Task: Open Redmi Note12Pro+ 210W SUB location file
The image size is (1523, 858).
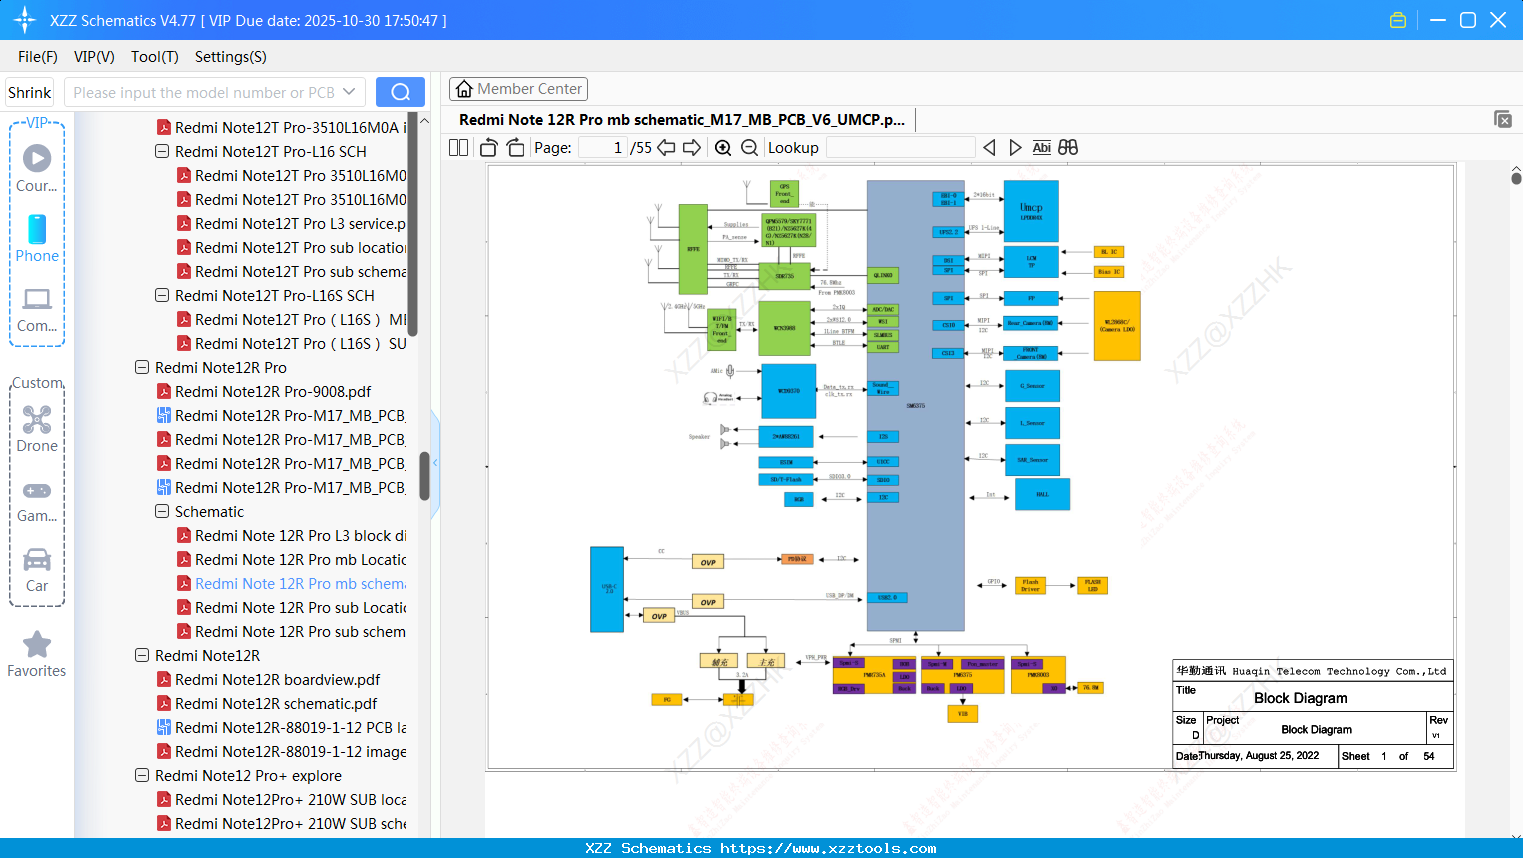Action: coord(291,800)
